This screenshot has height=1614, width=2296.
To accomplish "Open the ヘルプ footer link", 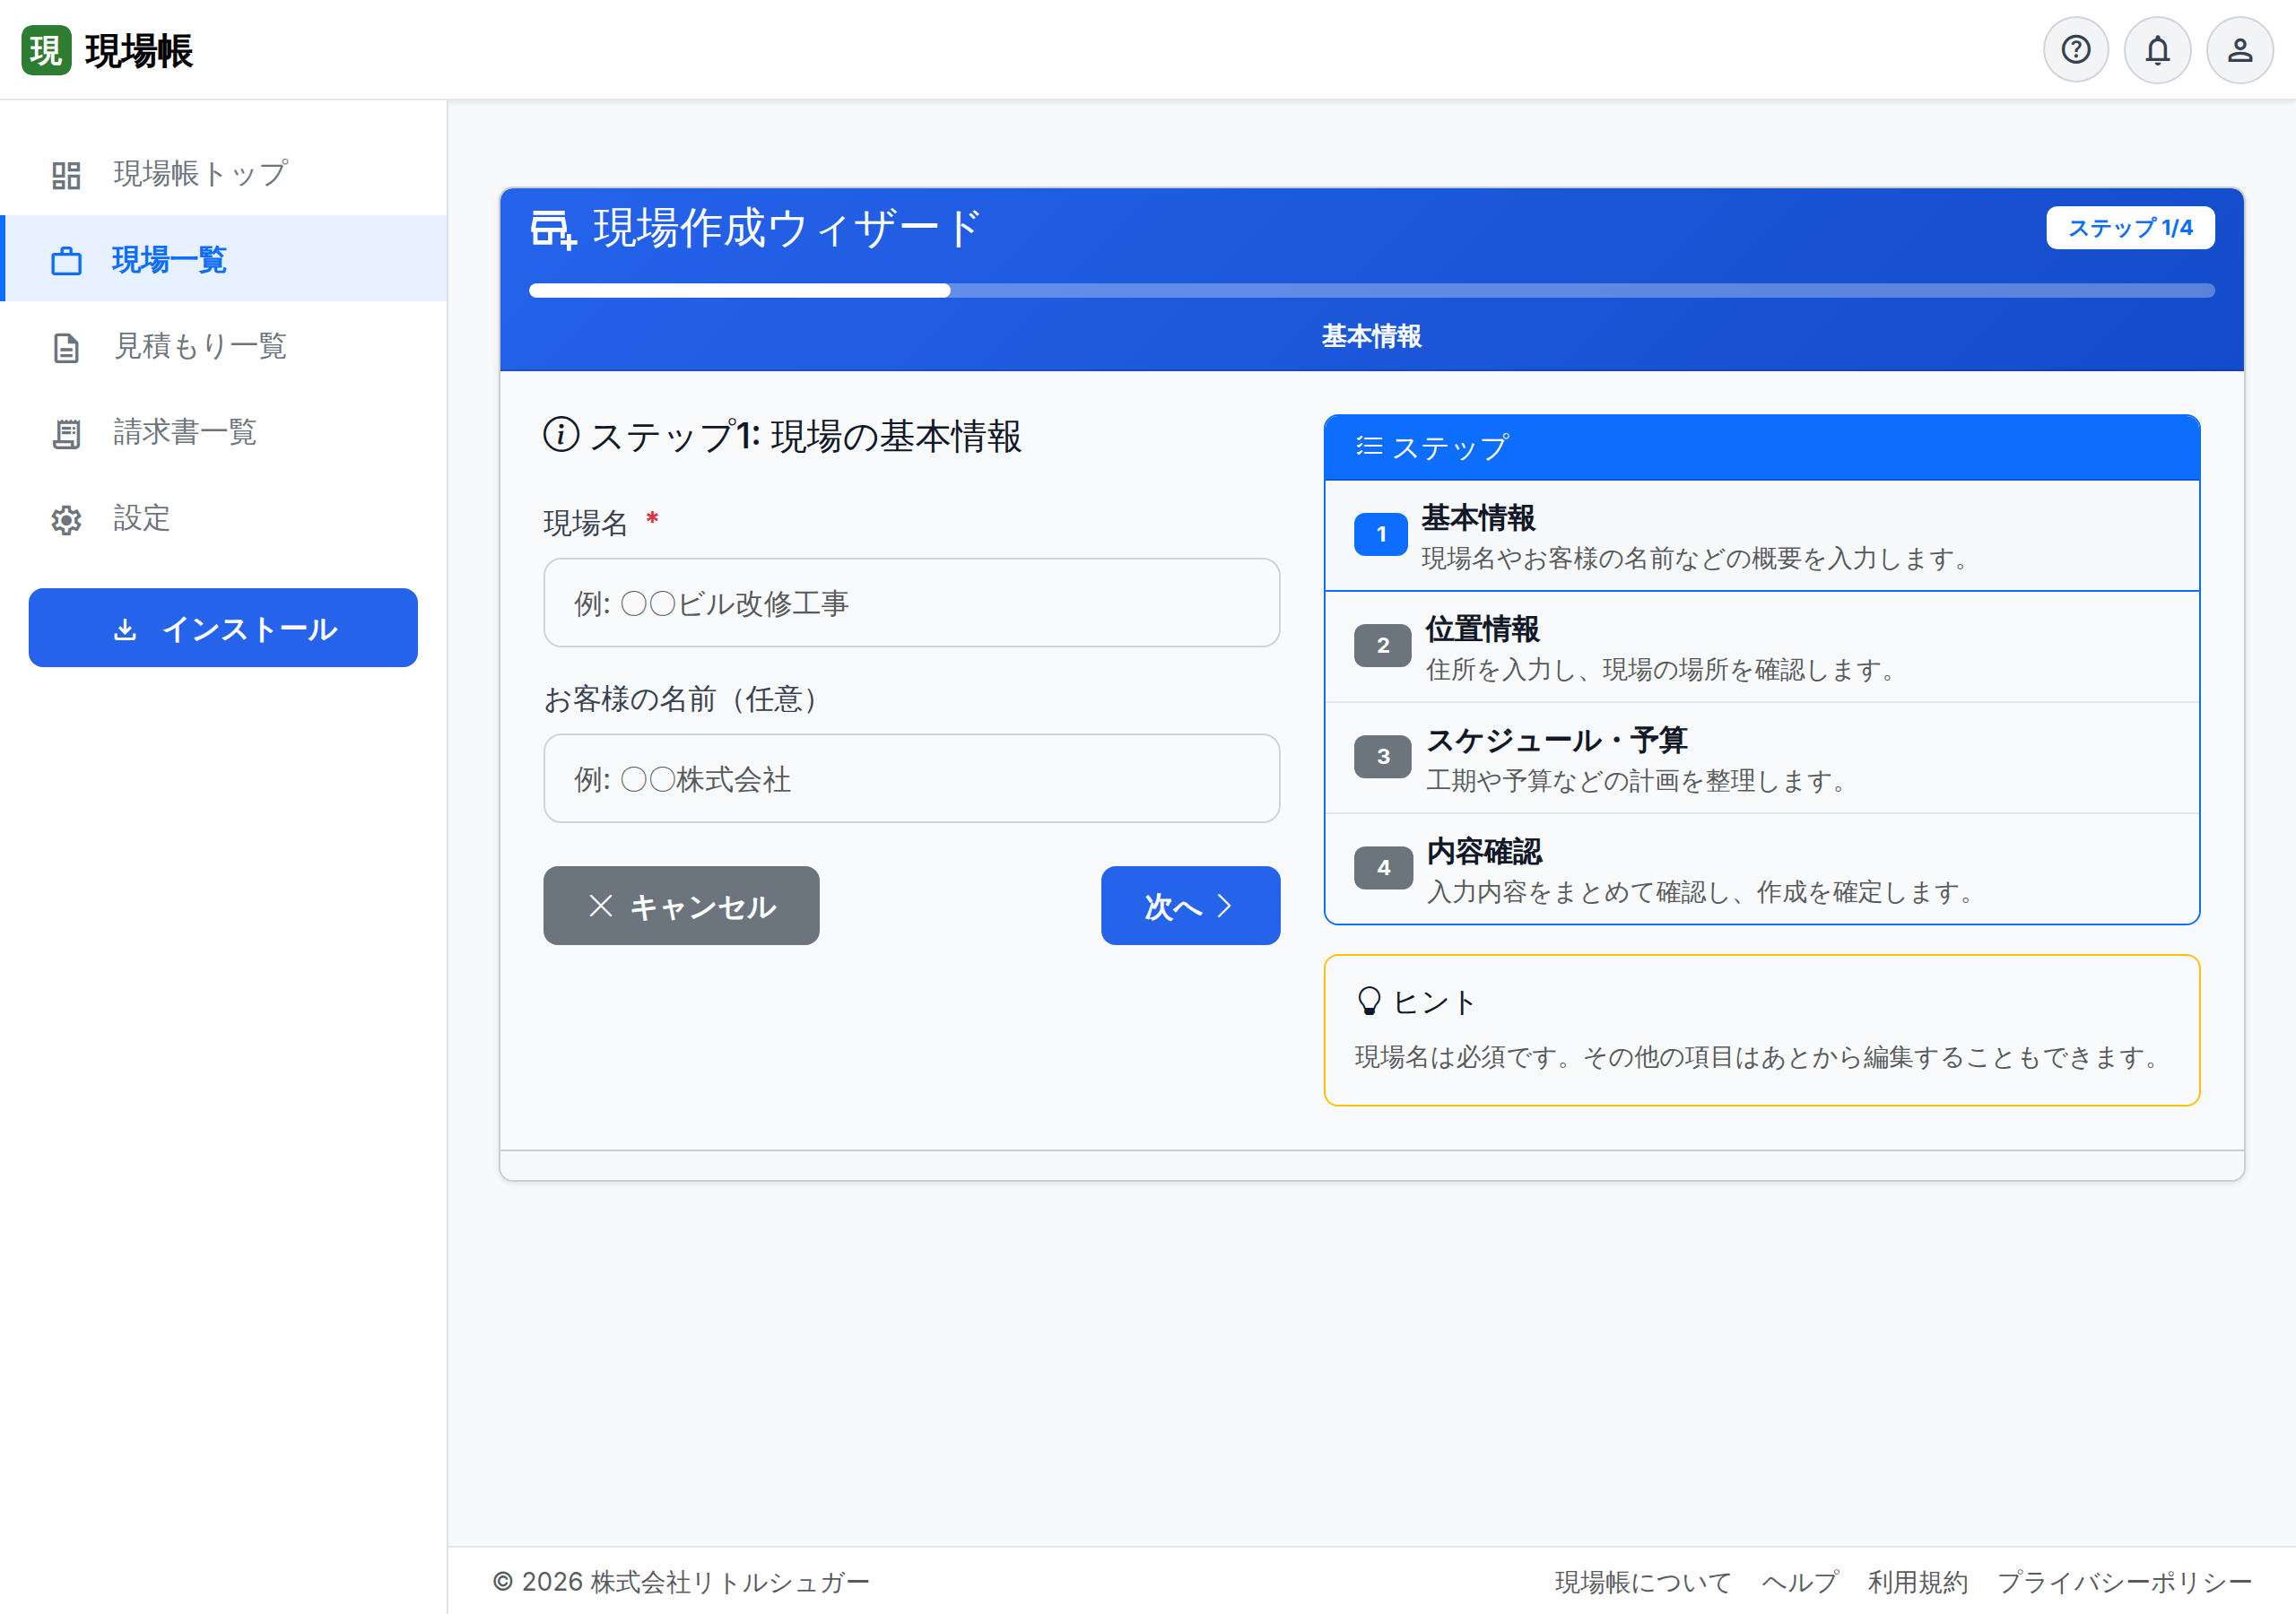I will coord(1799,1582).
